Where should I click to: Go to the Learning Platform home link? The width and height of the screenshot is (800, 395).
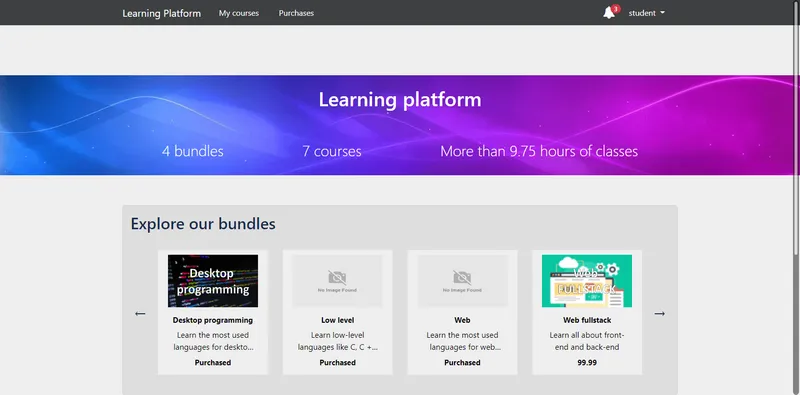click(x=161, y=13)
